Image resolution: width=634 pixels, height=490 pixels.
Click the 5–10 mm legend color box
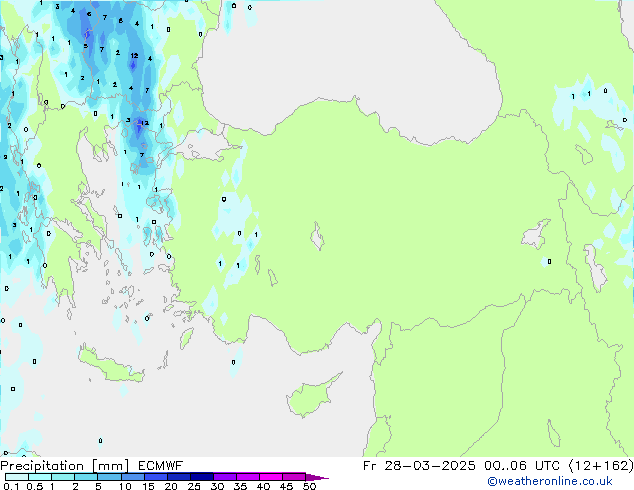[109, 477]
